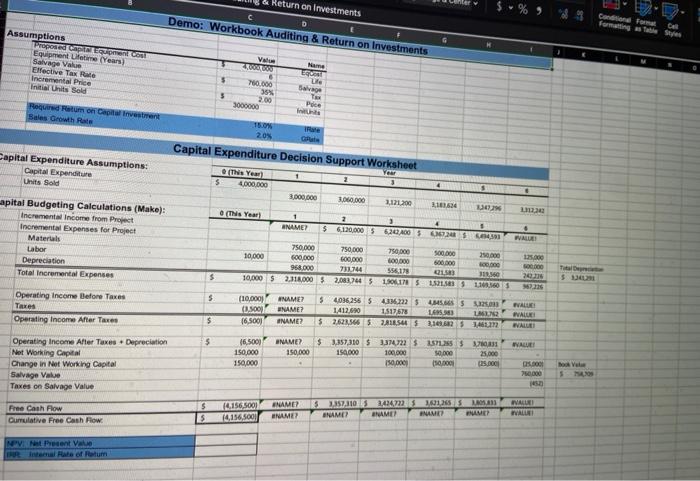Select 'Capital Expenditure Decision Support Worksheet' heading
Screen dimensions: 700x481
coord(295,157)
